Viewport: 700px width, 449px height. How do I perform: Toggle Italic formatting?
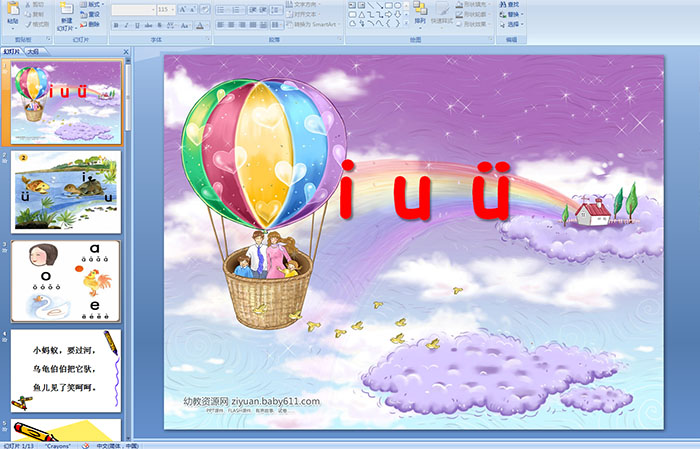click(126, 25)
